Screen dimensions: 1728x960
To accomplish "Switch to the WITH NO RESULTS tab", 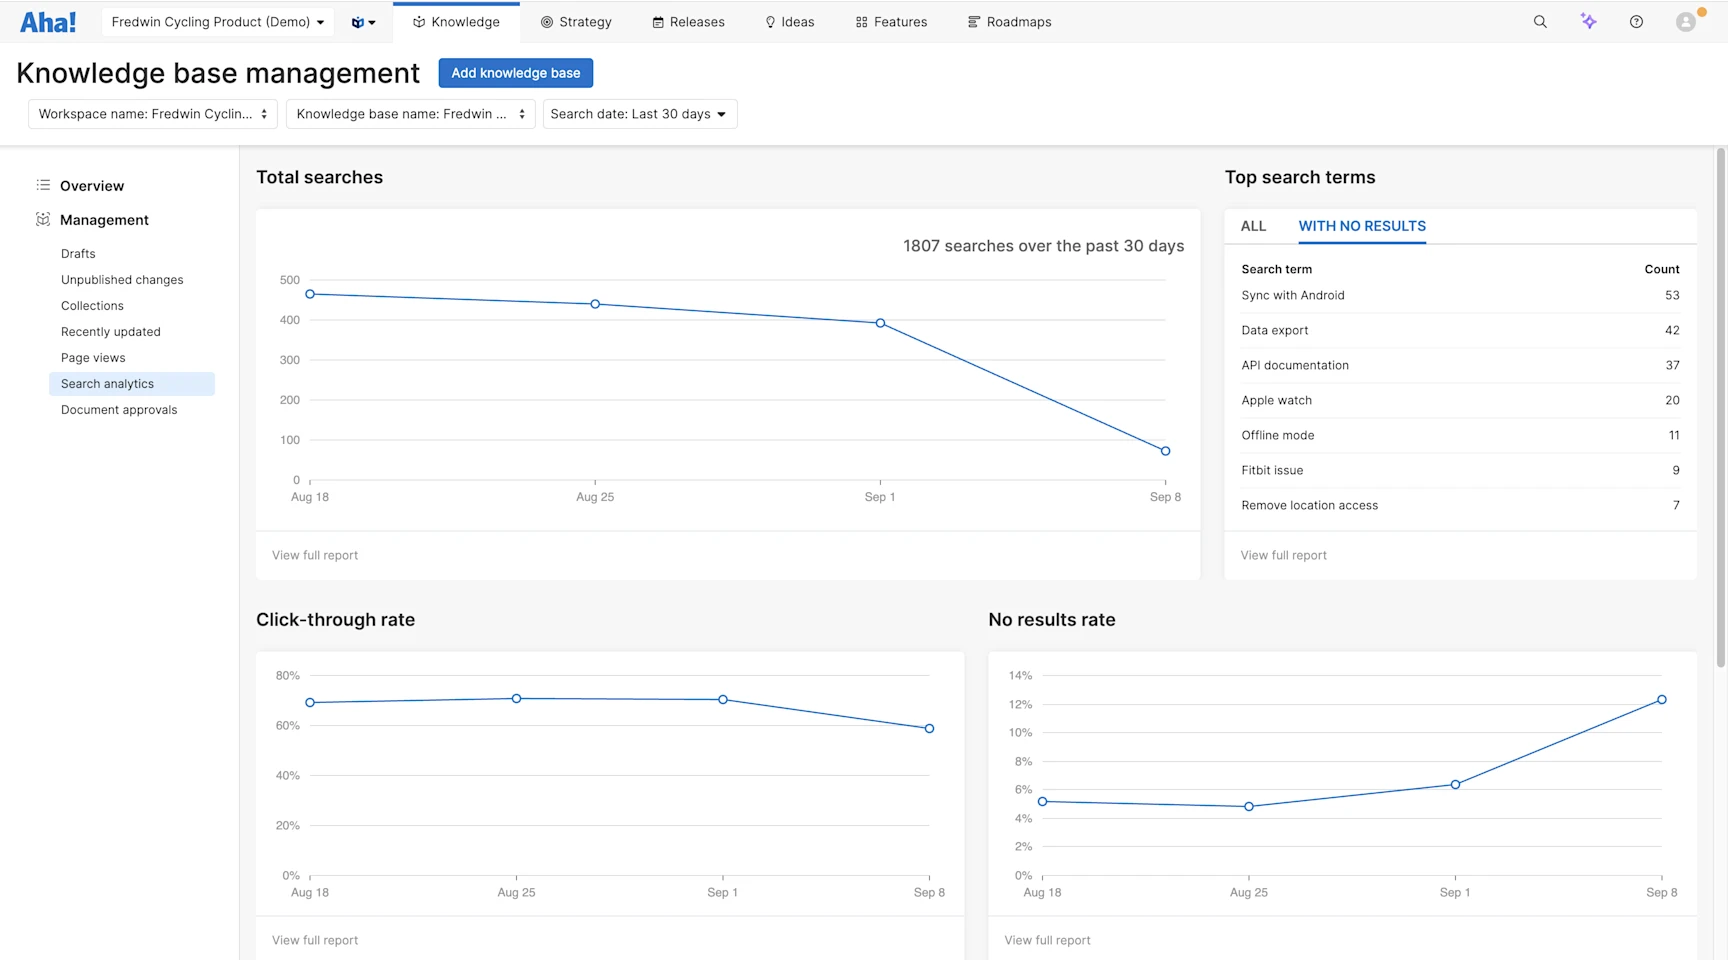I will [x=1362, y=226].
